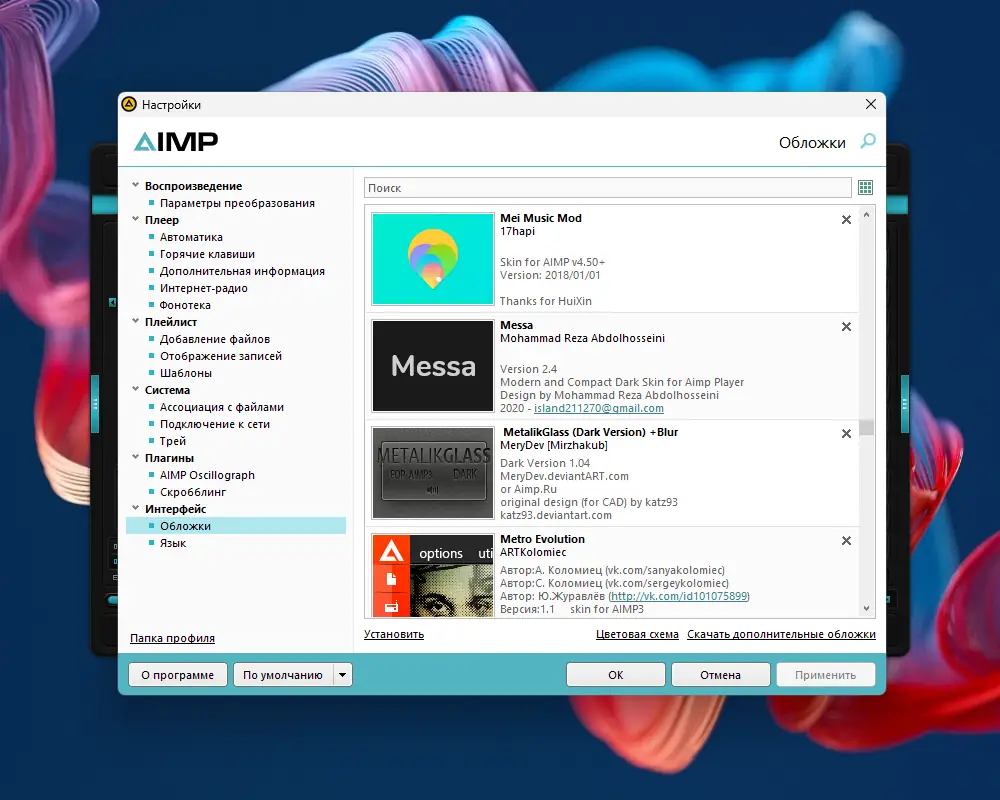Select Обложки in the tree
The image size is (1000, 800).
coord(236,526)
